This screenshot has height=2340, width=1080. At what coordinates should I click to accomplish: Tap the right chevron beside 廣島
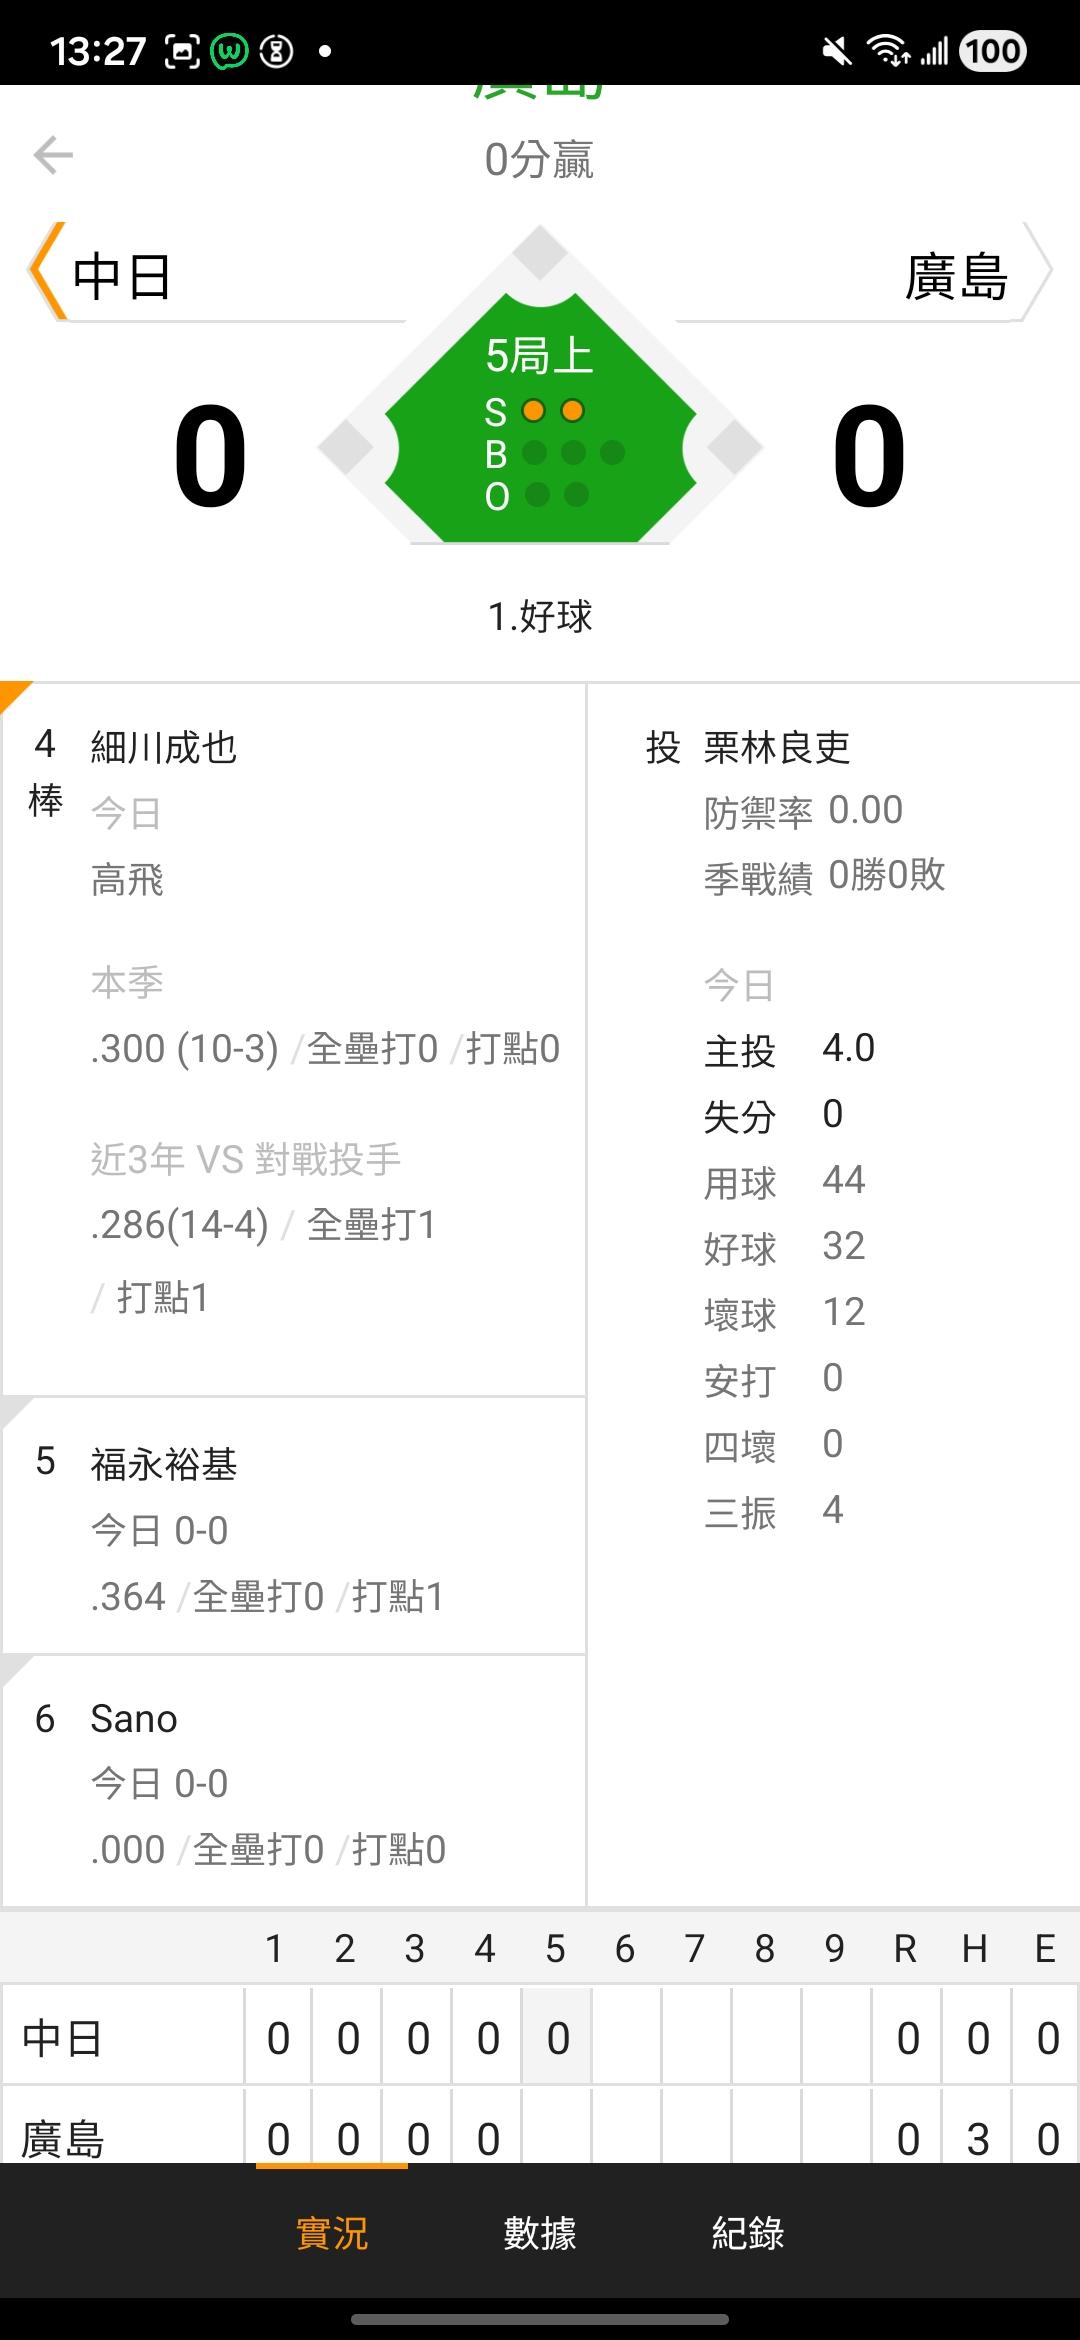point(1039,272)
